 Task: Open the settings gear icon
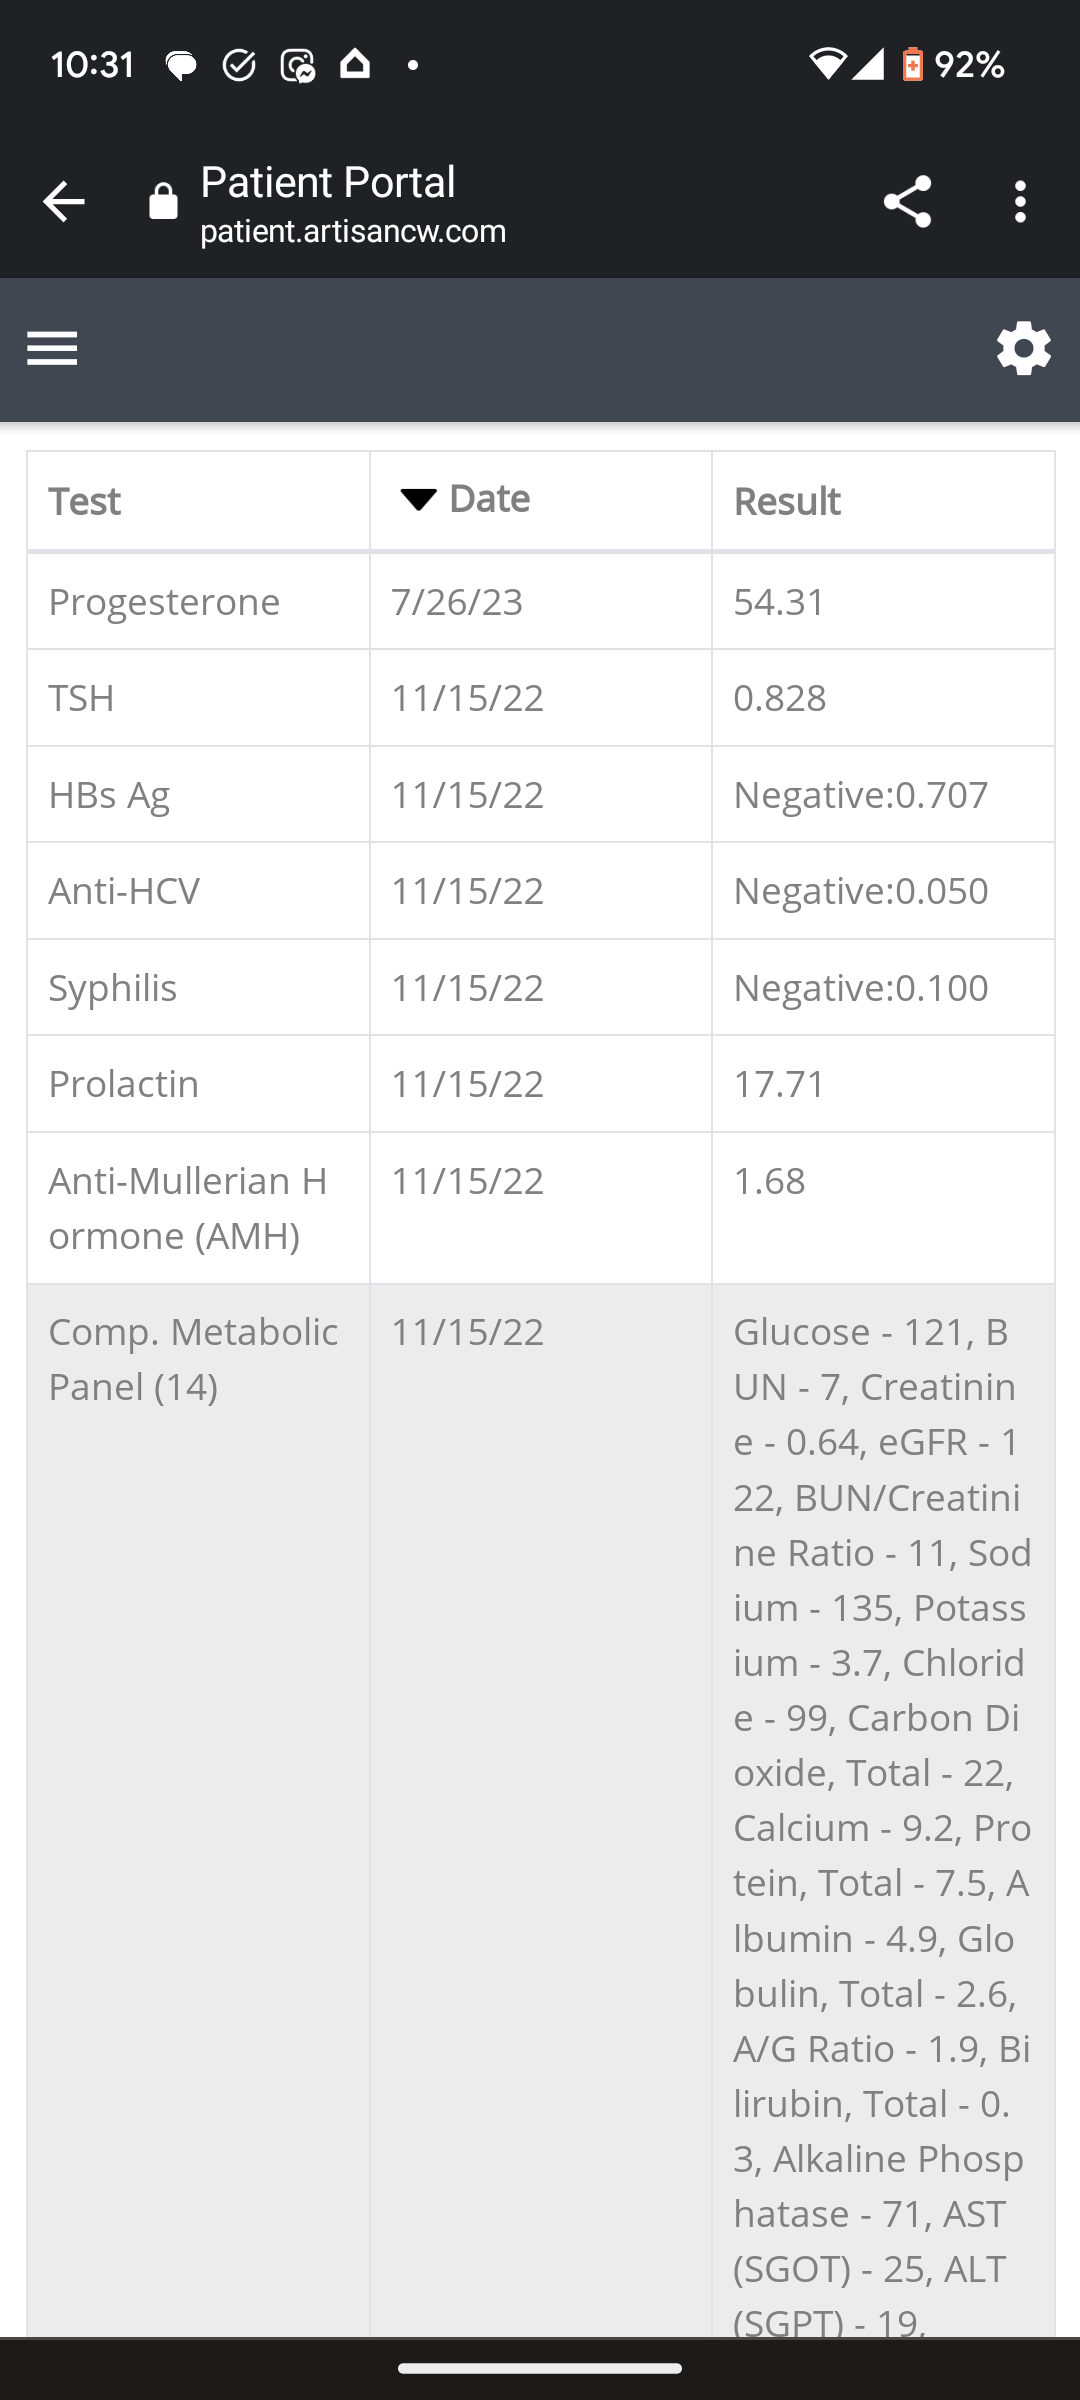[x=1023, y=349]
